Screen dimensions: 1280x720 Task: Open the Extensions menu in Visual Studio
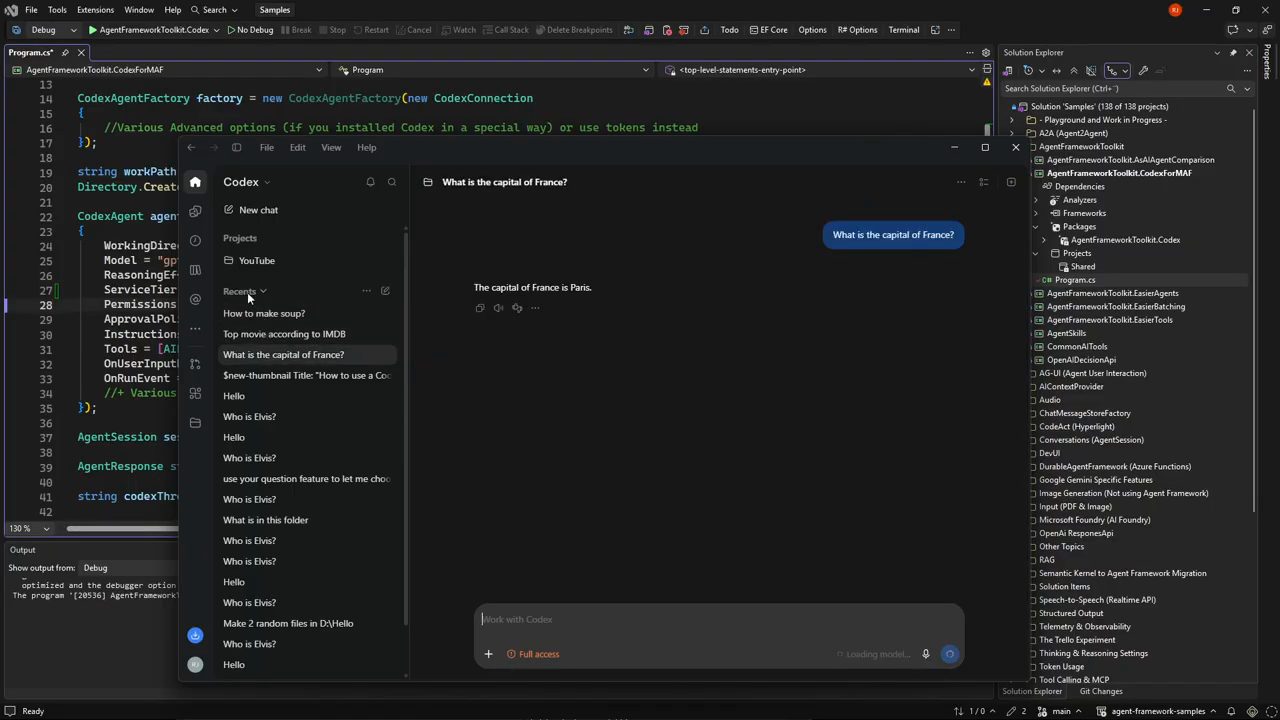tap(95, 10)
